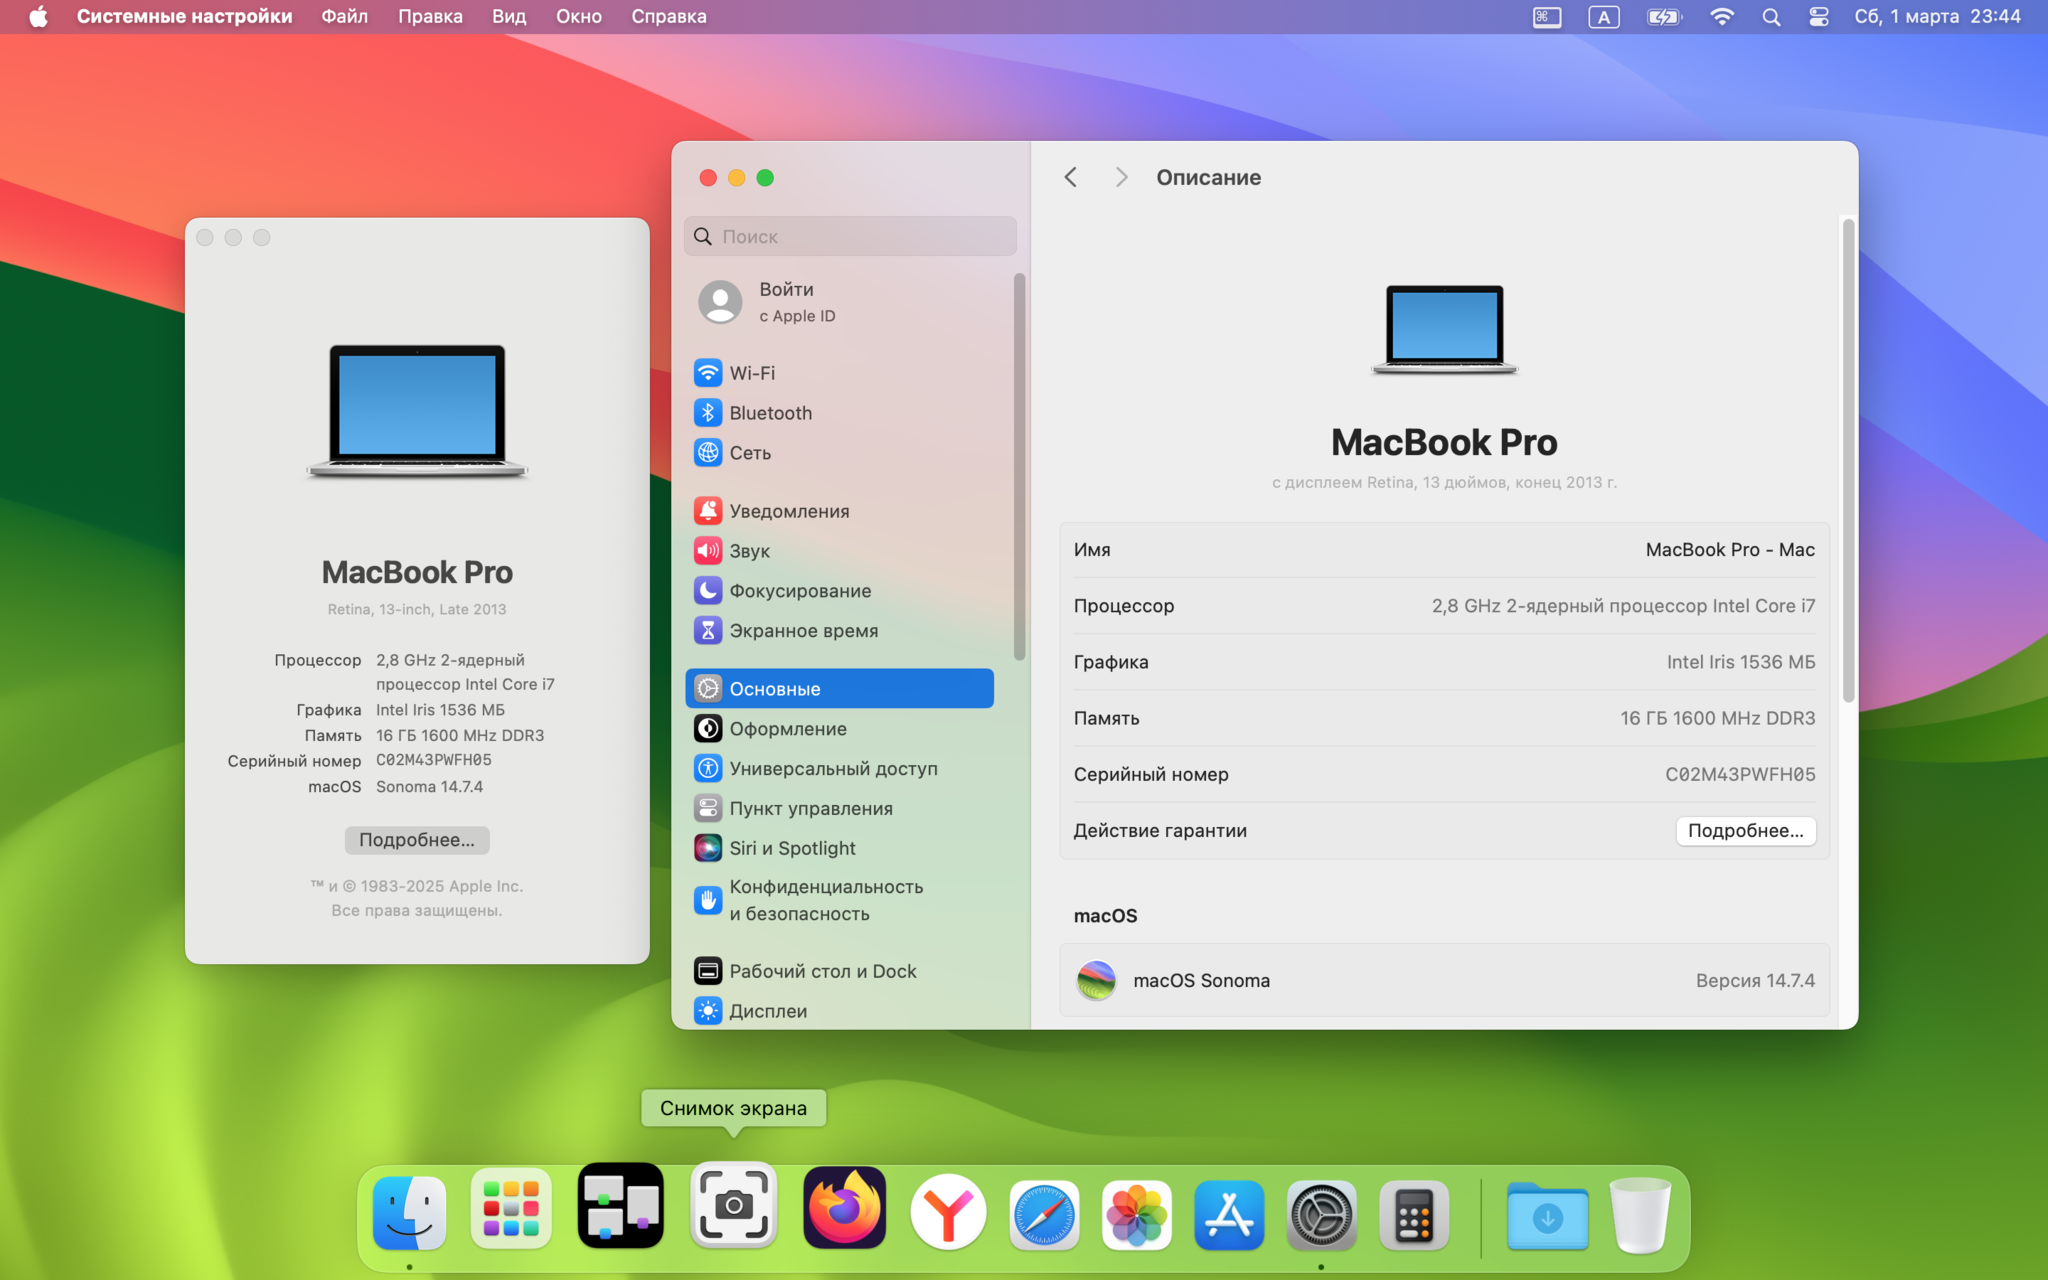Open Звук sound settings
Image resolution: width=2048 pixels, height=1280 pixels.
click(840, 551)
